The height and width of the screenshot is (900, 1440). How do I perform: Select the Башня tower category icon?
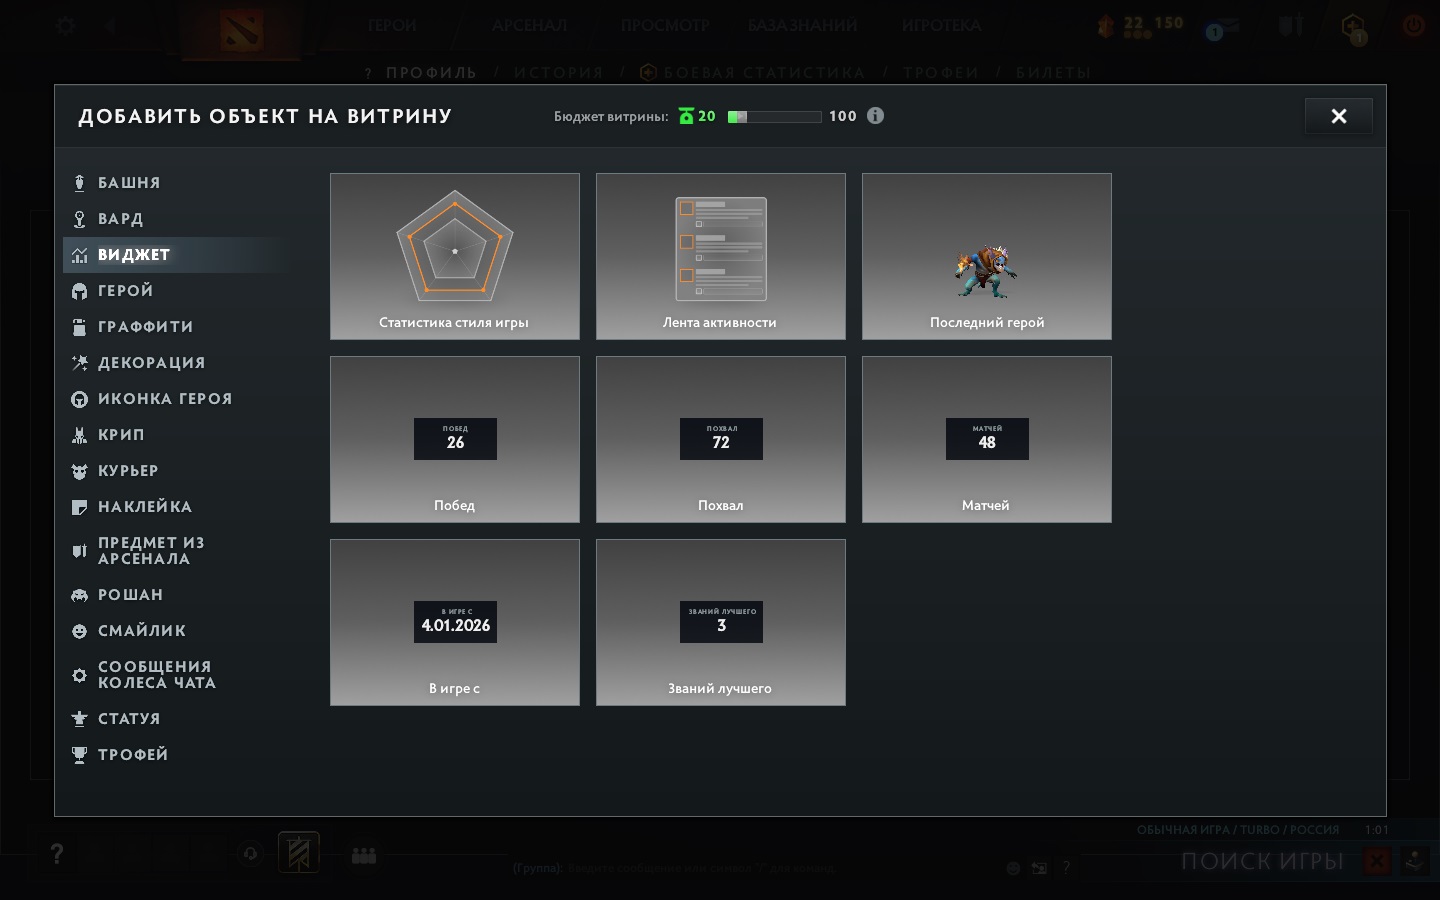79,183
